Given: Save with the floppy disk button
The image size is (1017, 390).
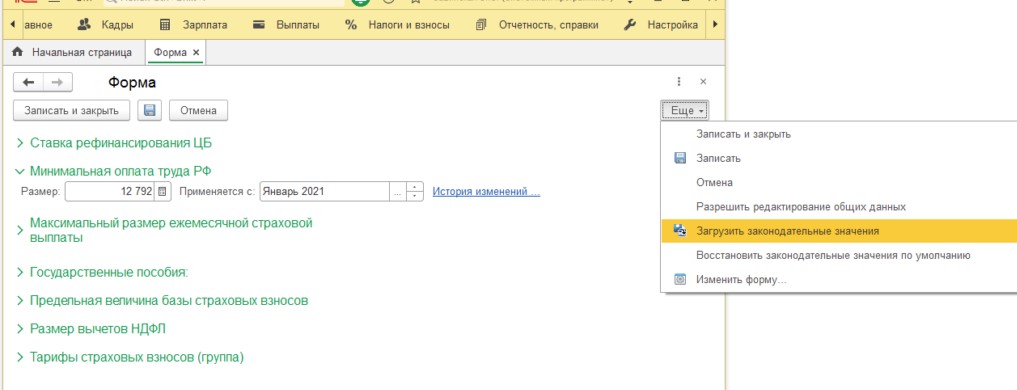Looking at the screenshot, I should tap(150, 110).
